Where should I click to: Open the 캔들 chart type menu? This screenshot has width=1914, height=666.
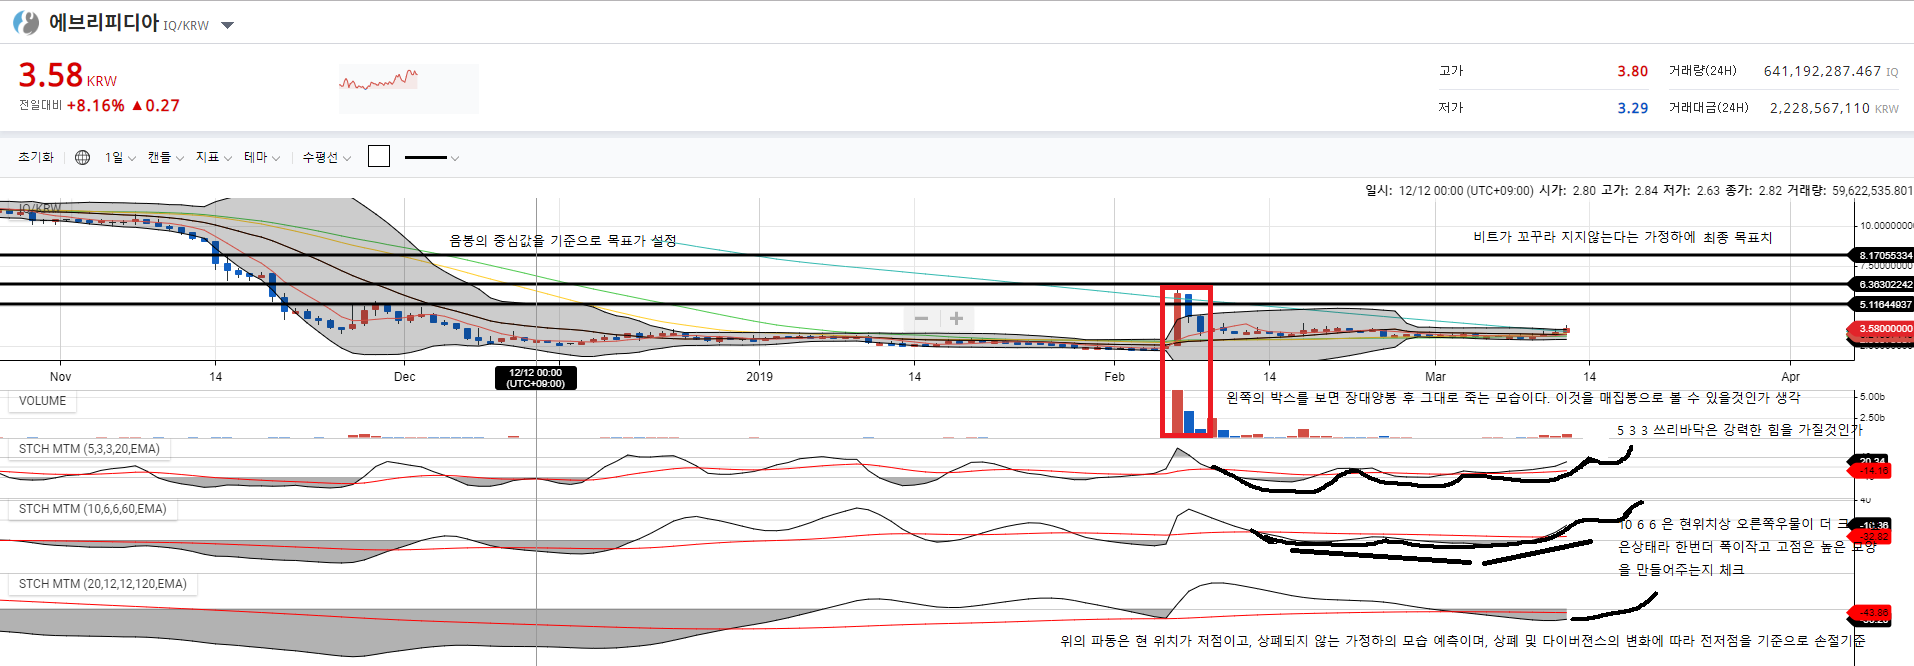[x=165, y=157]
